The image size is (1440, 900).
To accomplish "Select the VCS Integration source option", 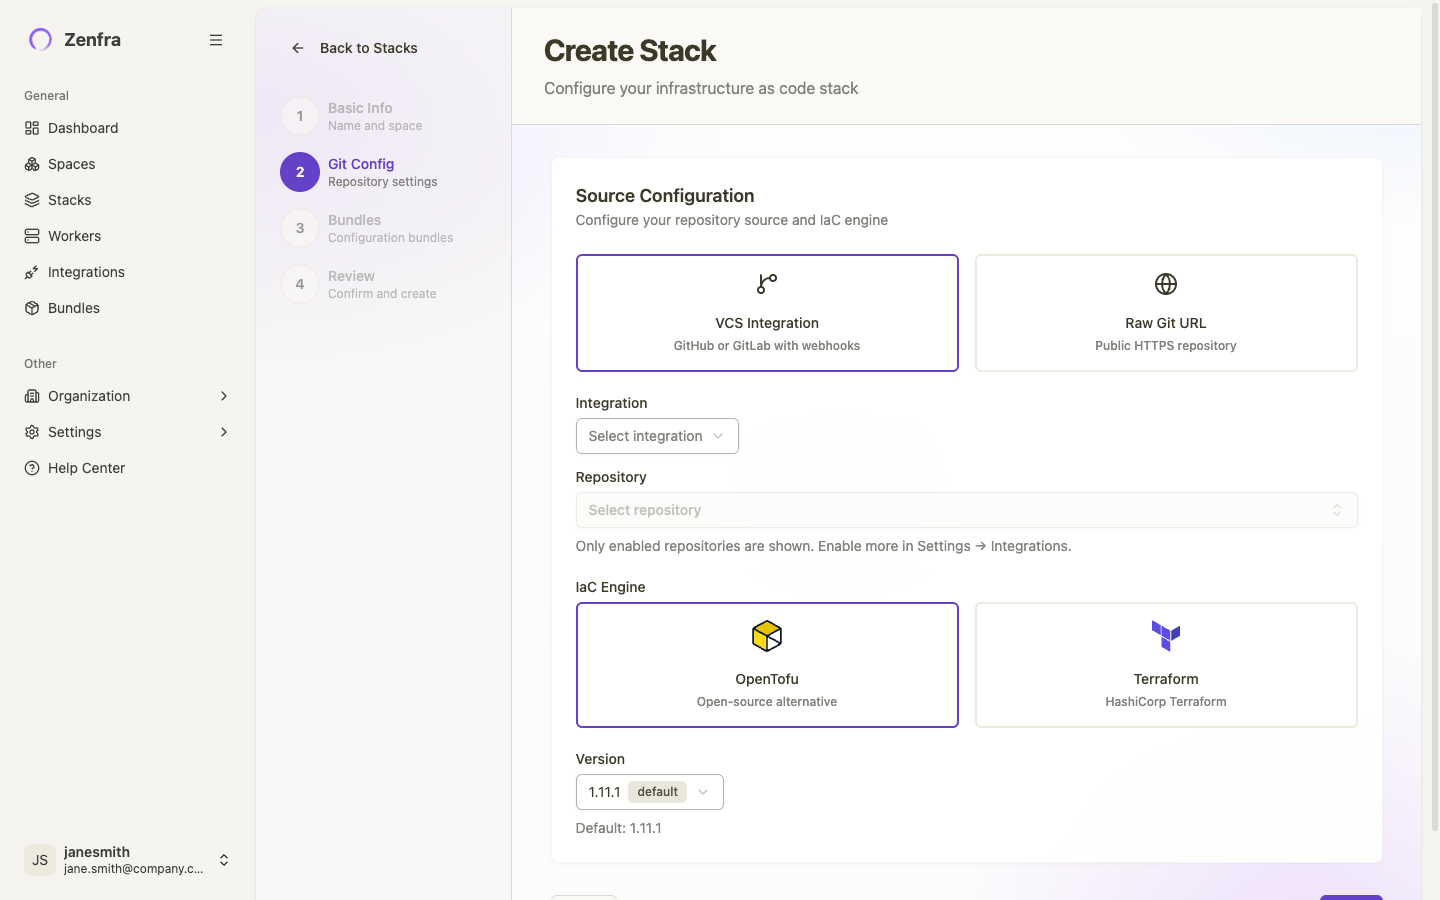I will coord(766,313).
